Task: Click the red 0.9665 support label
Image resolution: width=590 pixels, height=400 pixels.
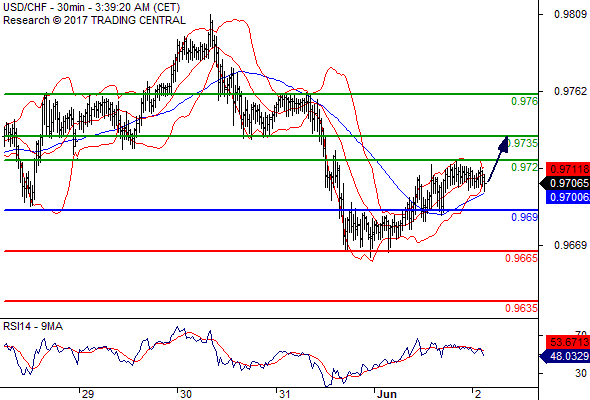Action: tap(521, 258)
